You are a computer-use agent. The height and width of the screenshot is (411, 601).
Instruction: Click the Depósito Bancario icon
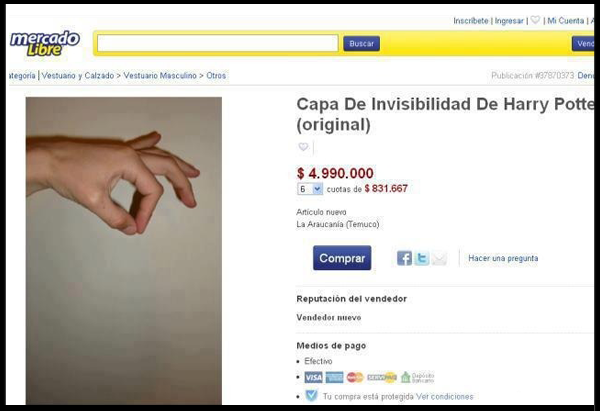(x=417, y=378)
